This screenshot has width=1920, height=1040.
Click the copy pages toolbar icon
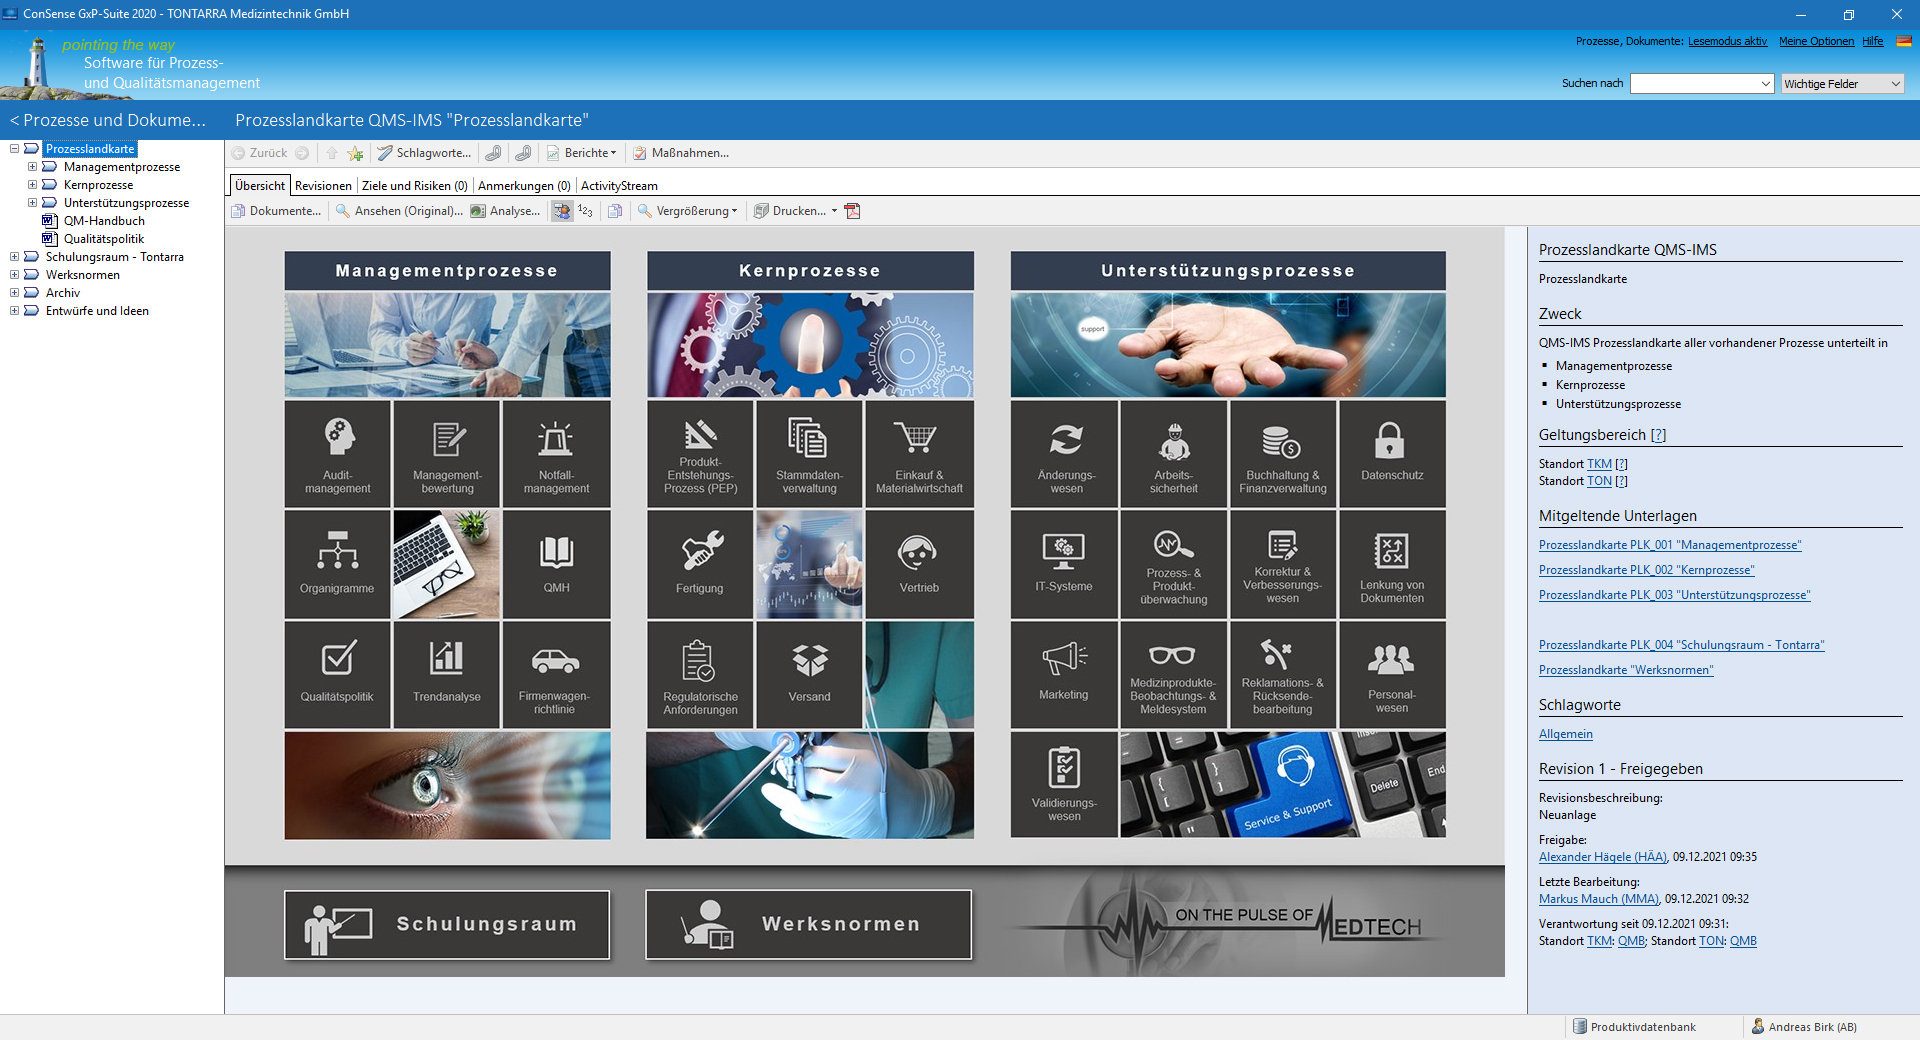(x=615, y=211)
